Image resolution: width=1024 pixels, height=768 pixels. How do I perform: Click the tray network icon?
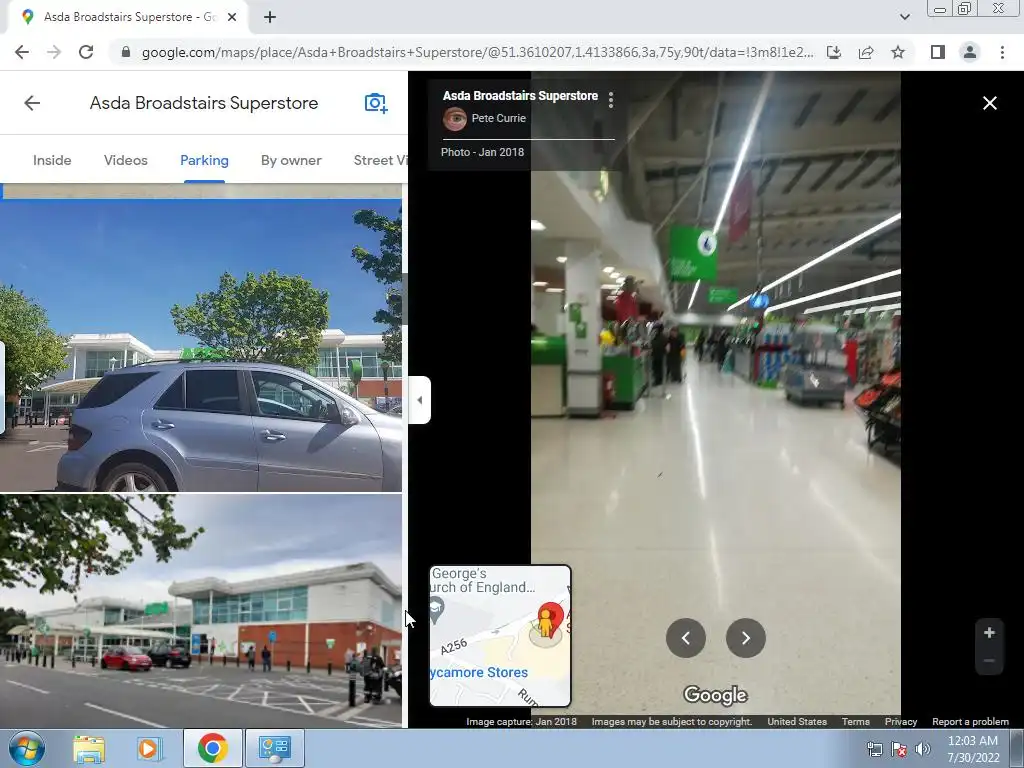click(874, 749)
